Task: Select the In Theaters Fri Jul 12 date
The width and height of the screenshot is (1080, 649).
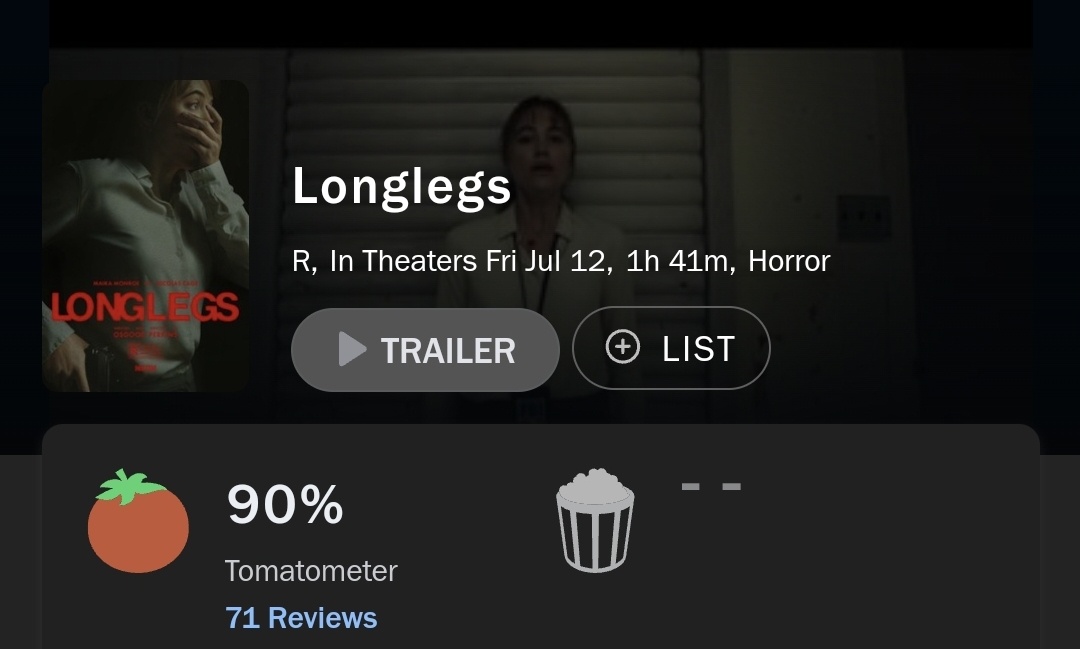Action: (469, 262)
